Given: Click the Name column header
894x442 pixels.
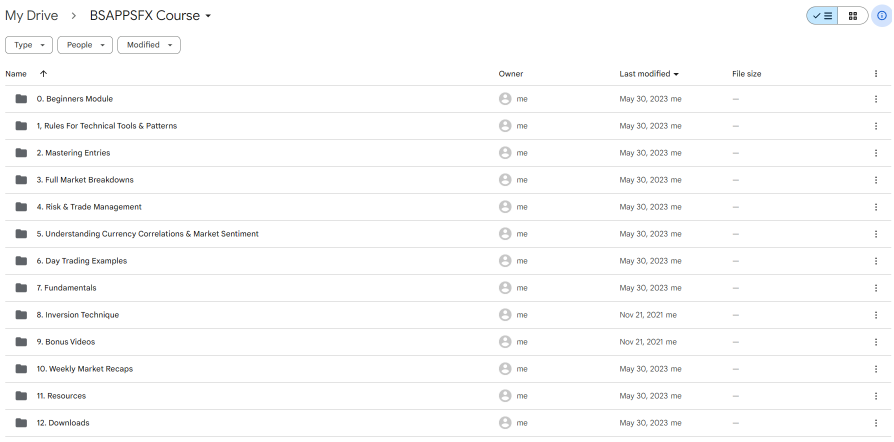Looking at the screenshot, I should coord(16,74).
